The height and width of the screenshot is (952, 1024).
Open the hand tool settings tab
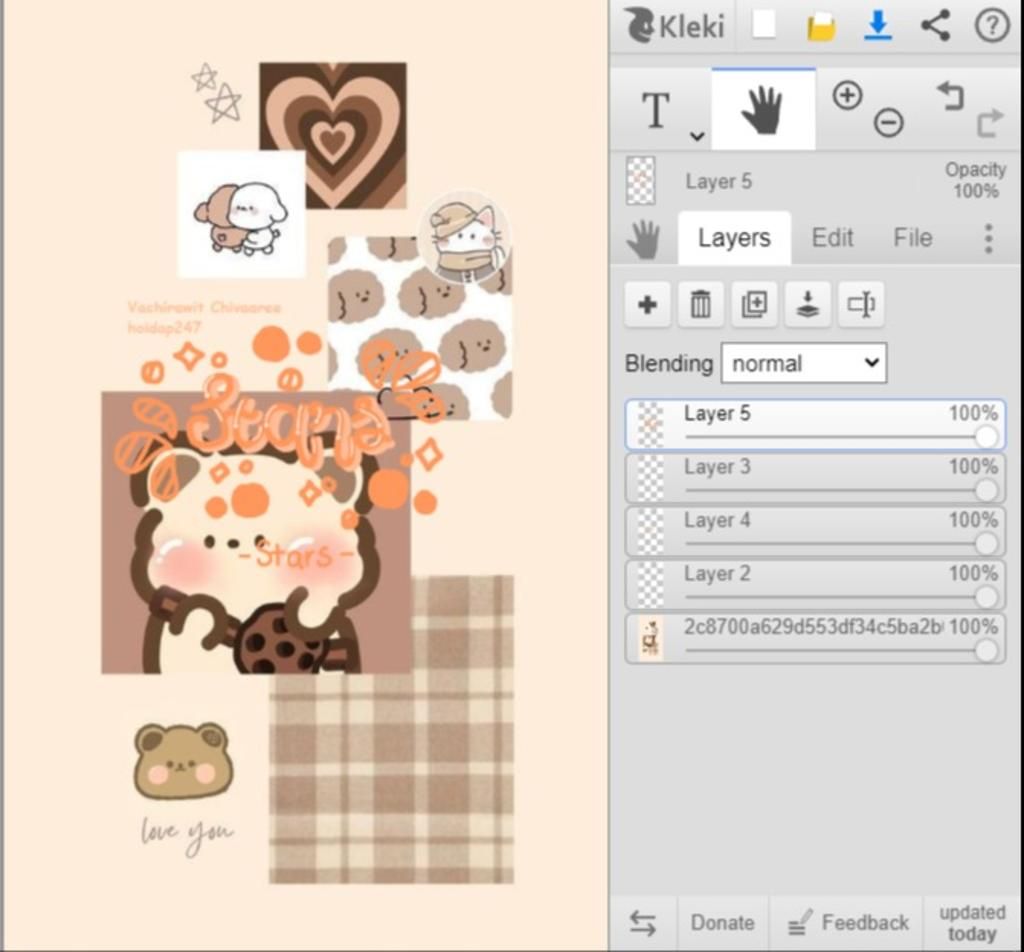[643, 239]
